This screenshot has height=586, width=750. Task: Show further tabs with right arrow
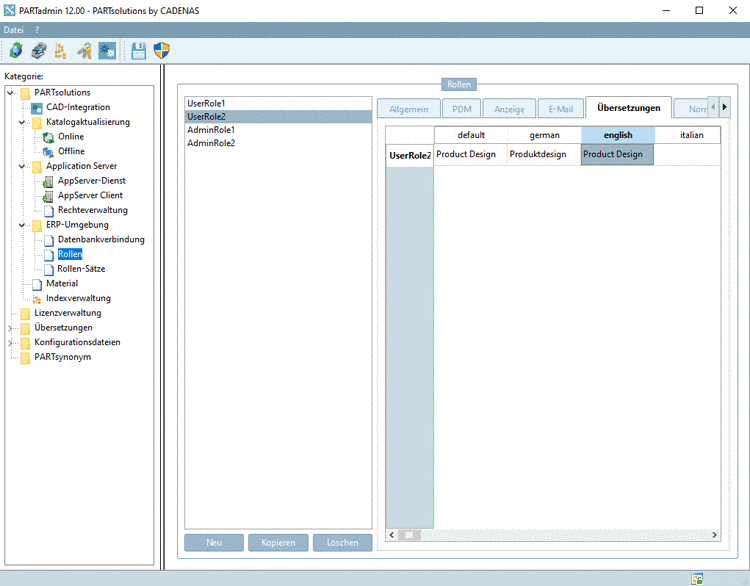[x=725, y=107]
